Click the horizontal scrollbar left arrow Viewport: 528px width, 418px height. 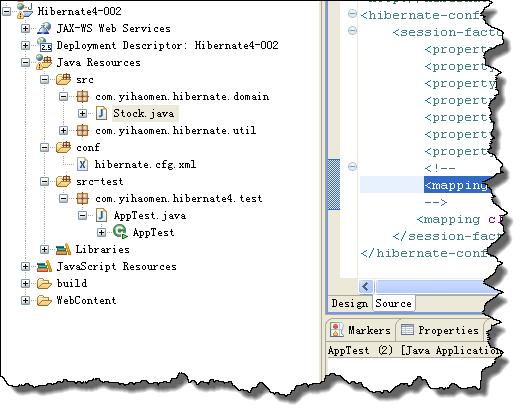366,287
